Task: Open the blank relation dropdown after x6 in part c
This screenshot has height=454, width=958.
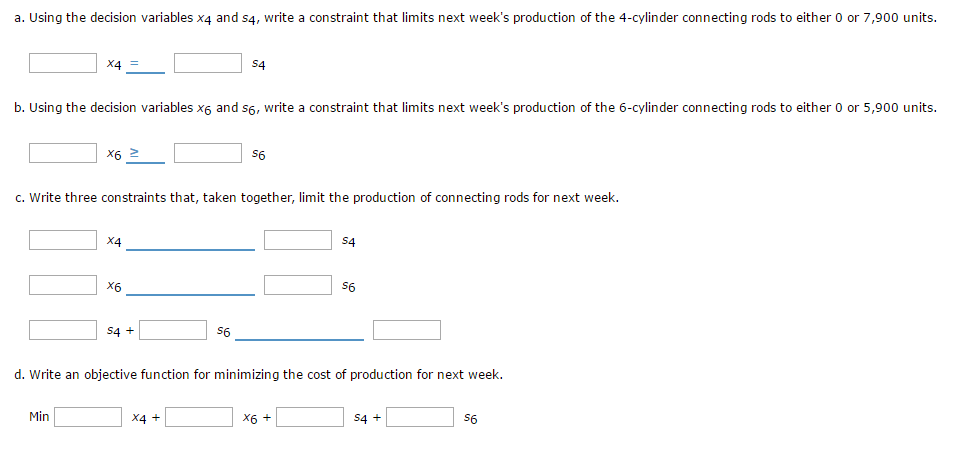Action: tap(190, 286)
